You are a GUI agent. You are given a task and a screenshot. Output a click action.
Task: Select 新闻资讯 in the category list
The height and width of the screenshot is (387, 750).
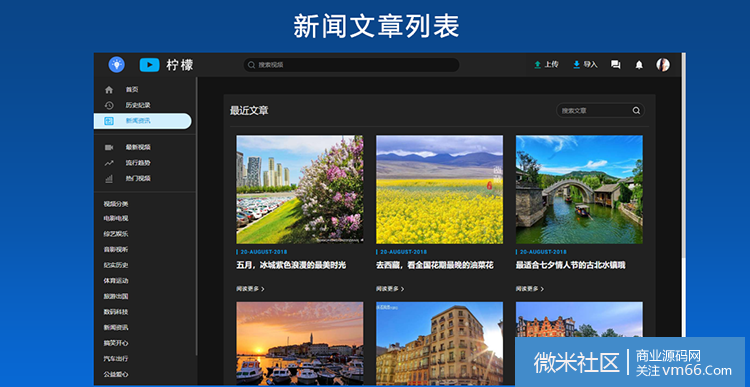[x=116, y=328]
